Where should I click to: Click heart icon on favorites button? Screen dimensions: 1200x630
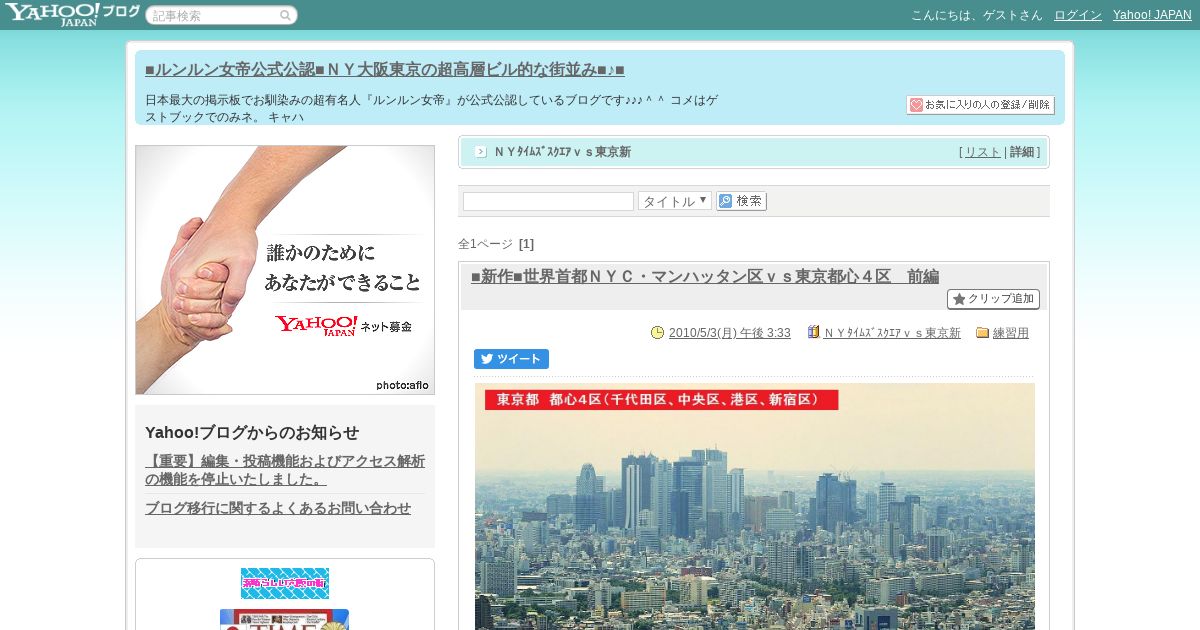(x=916, y=105)
